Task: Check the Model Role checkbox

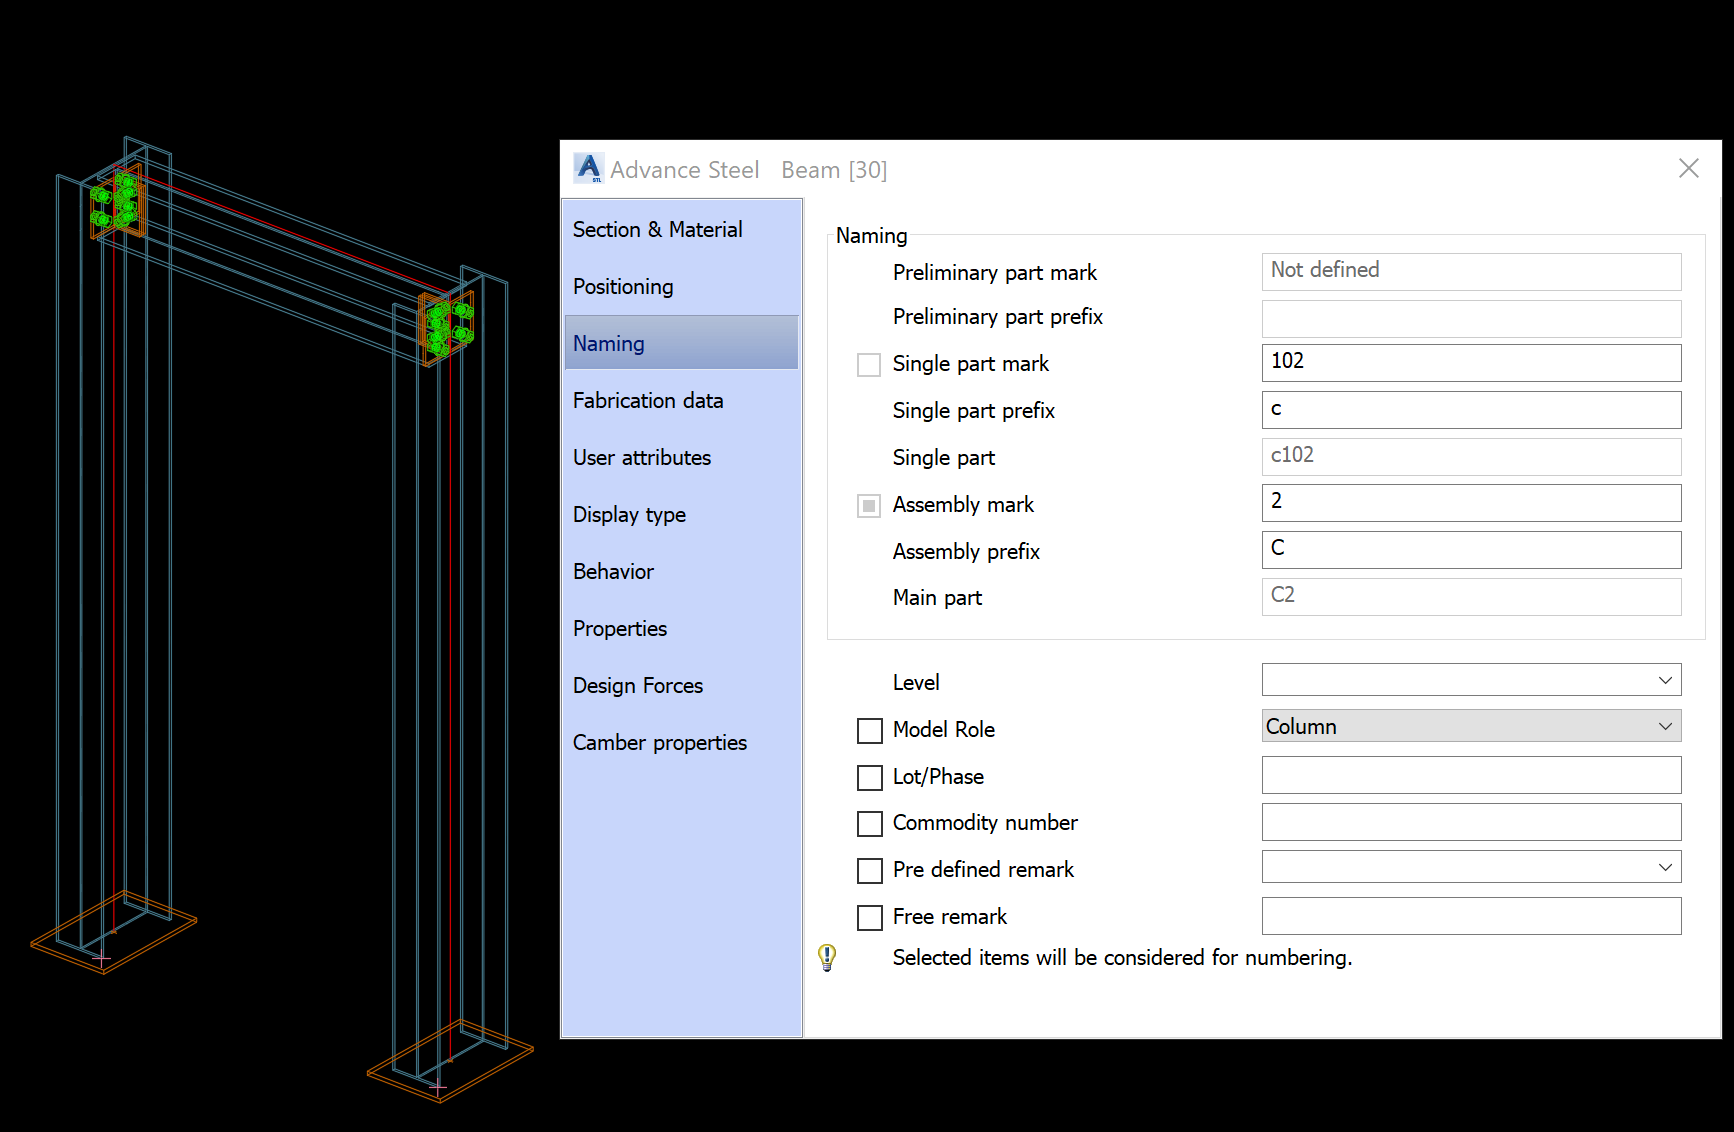Action: click(x=869, y=731)
